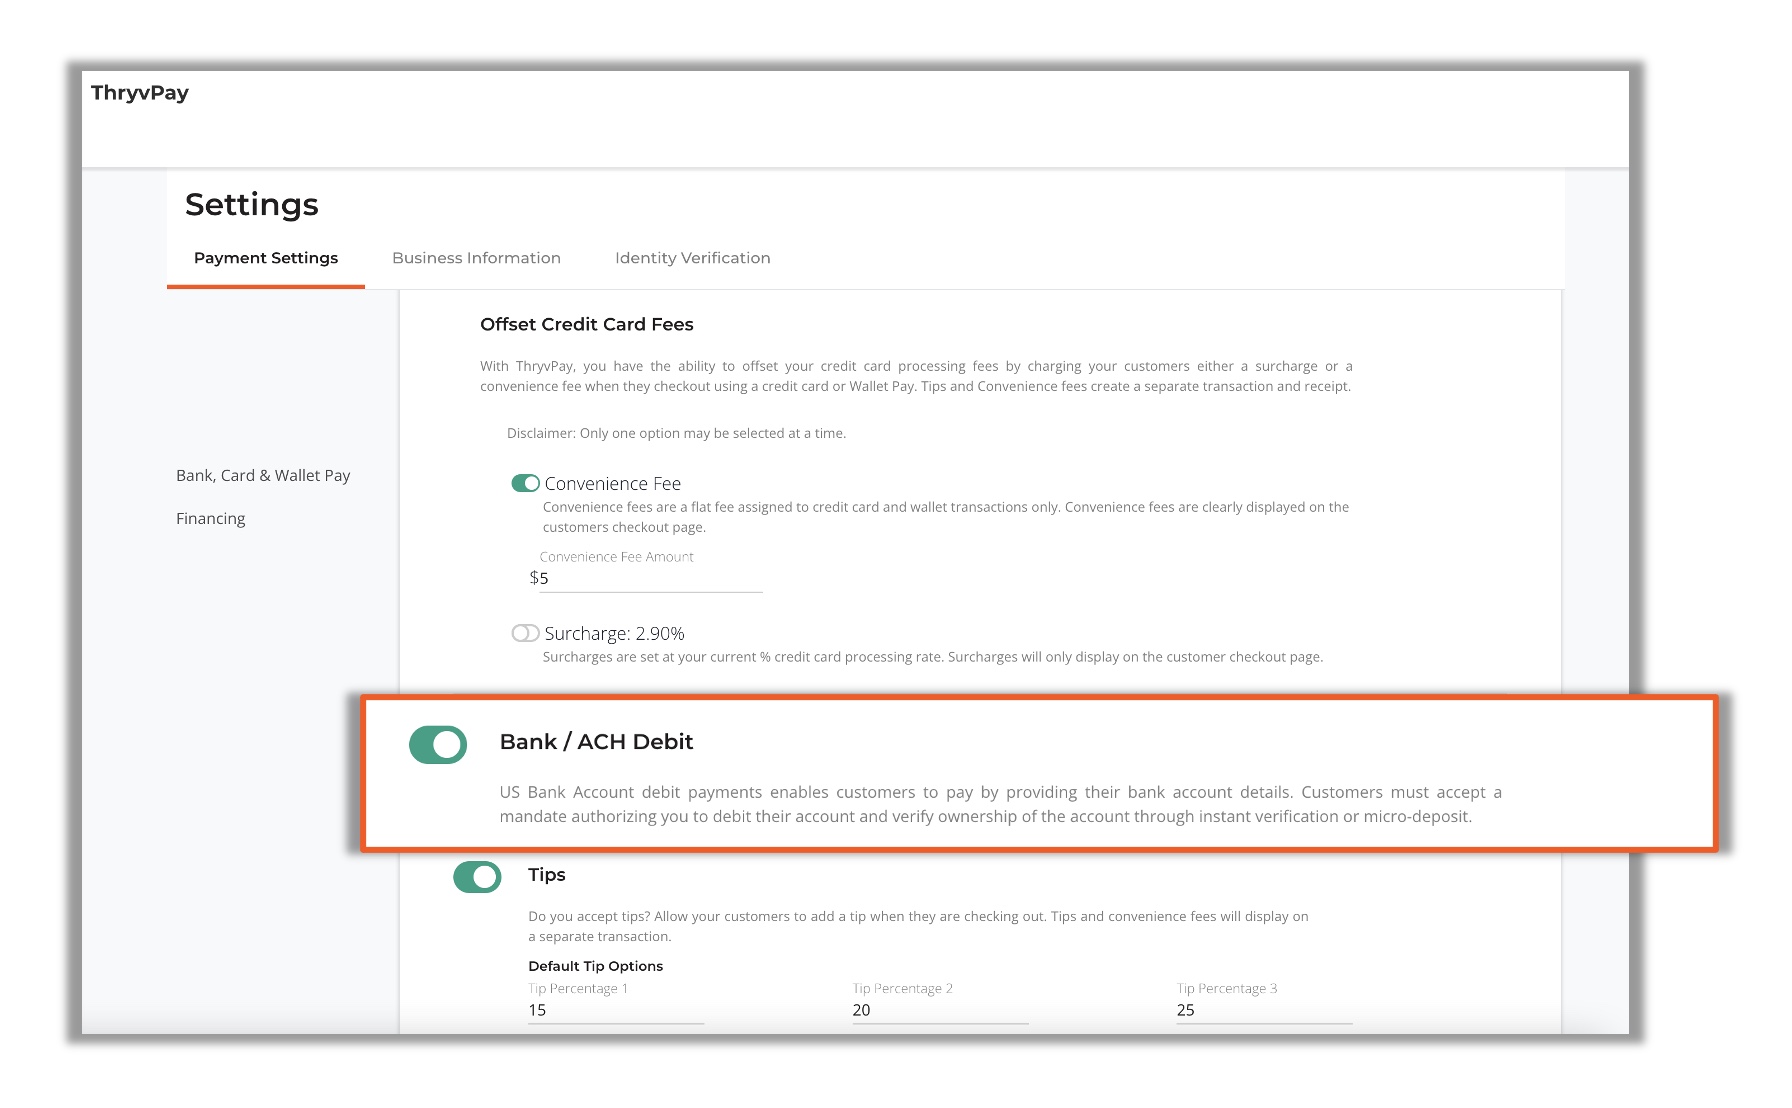Click the US Bank Account debit description

tap(1001, 804)
